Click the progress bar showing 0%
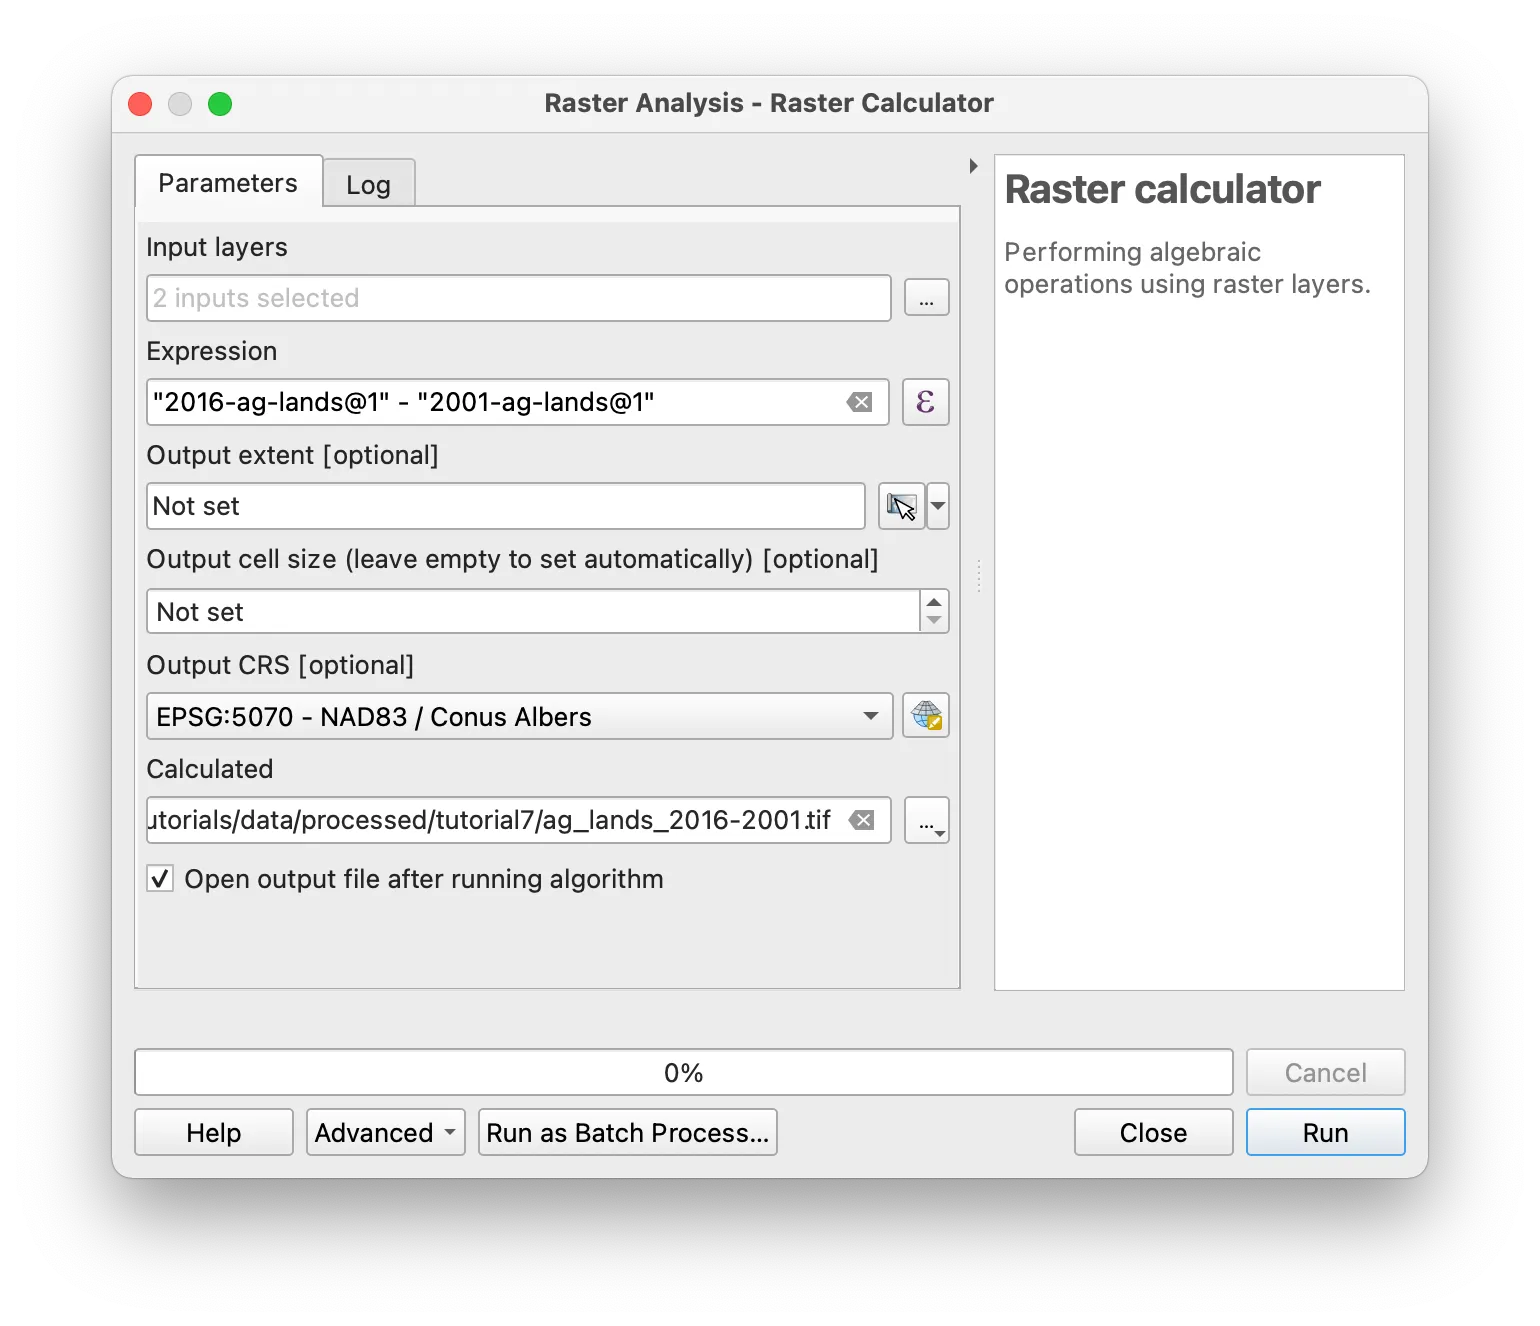 [684, 1072]
